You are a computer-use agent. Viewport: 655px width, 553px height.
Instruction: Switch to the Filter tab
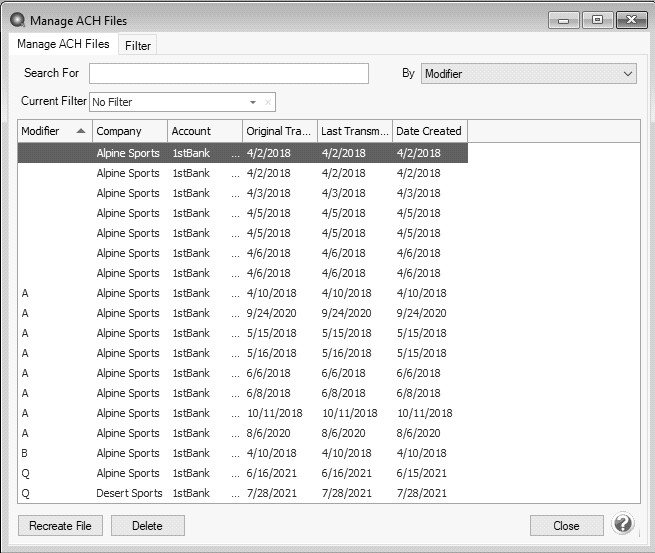pyautogui.click(x=138, y=46)
